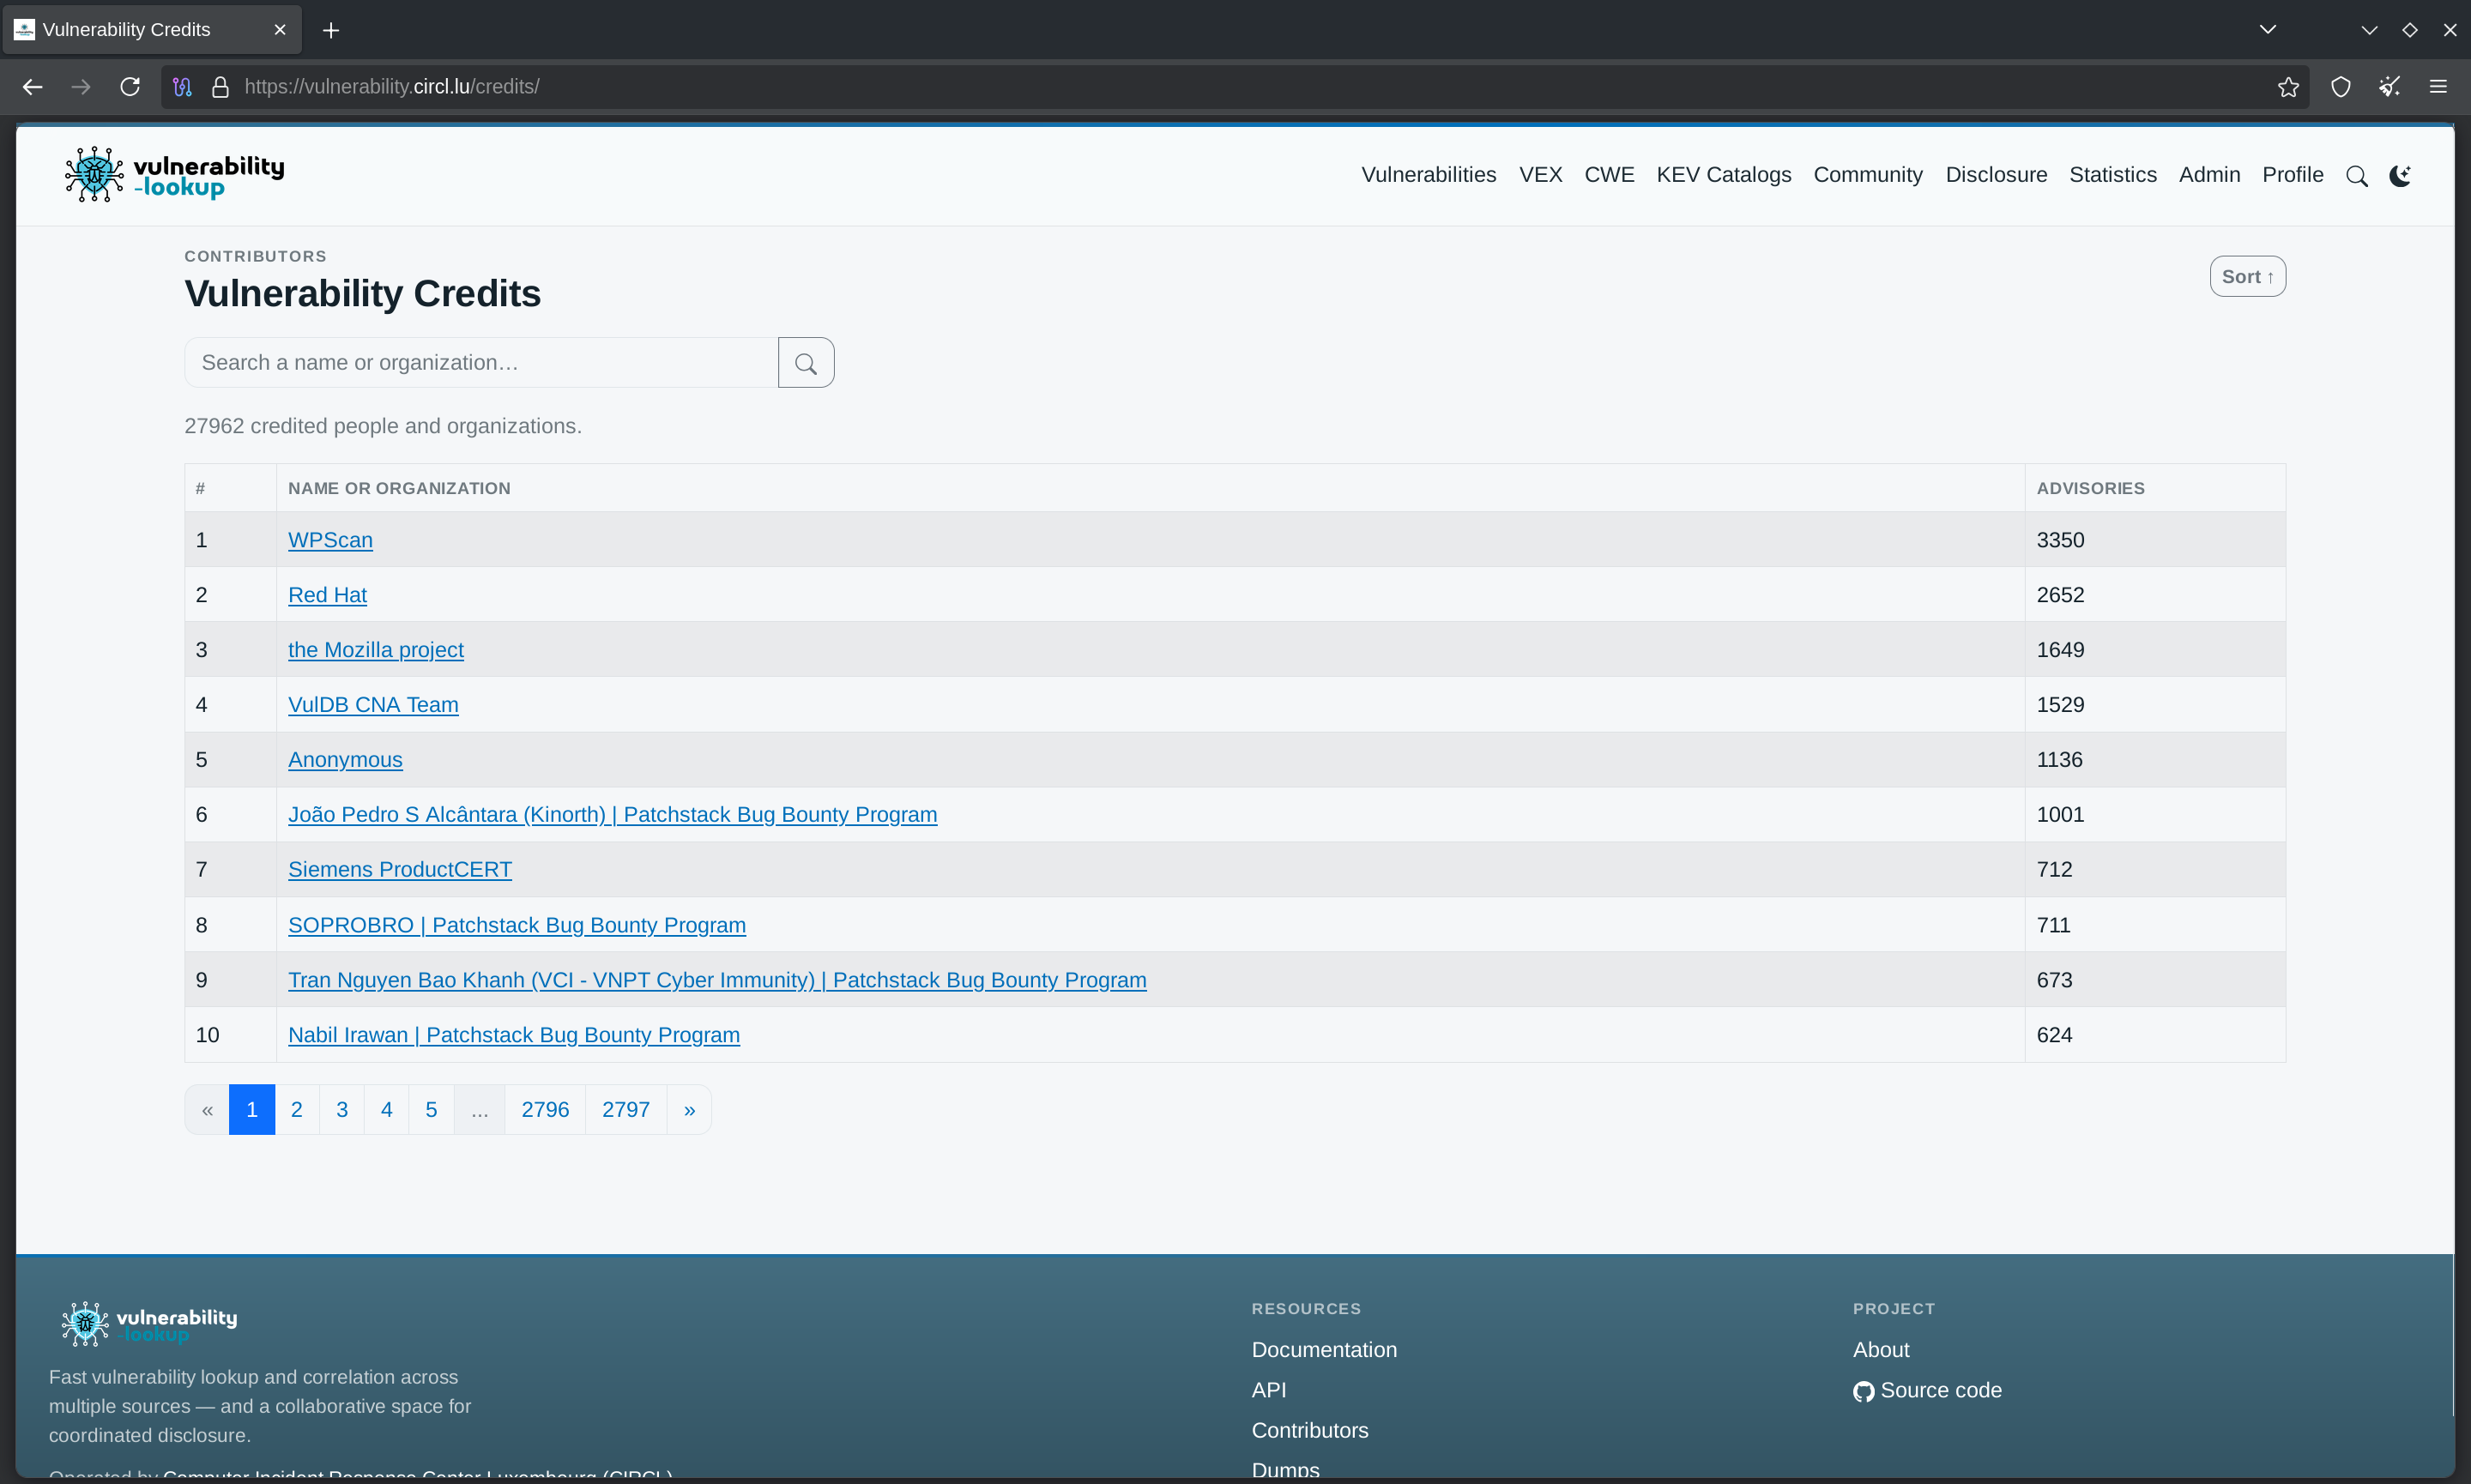The width and height of the screenshot is (2471, 1484).
Task: Open the Disclosure nav item
Action: coord(1996,175)
